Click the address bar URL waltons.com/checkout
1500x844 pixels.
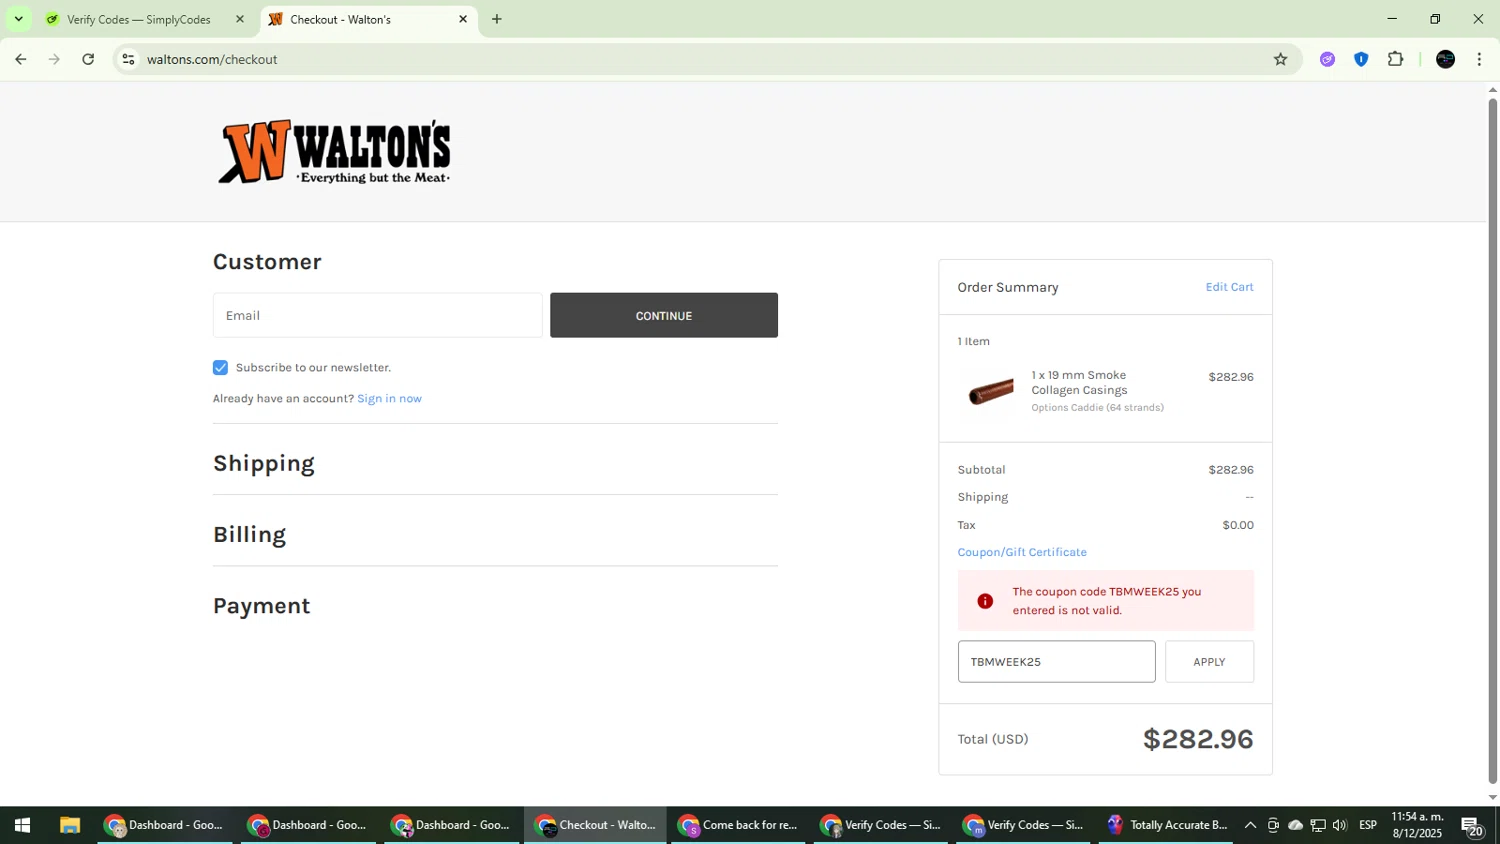(x=212, y=59)
